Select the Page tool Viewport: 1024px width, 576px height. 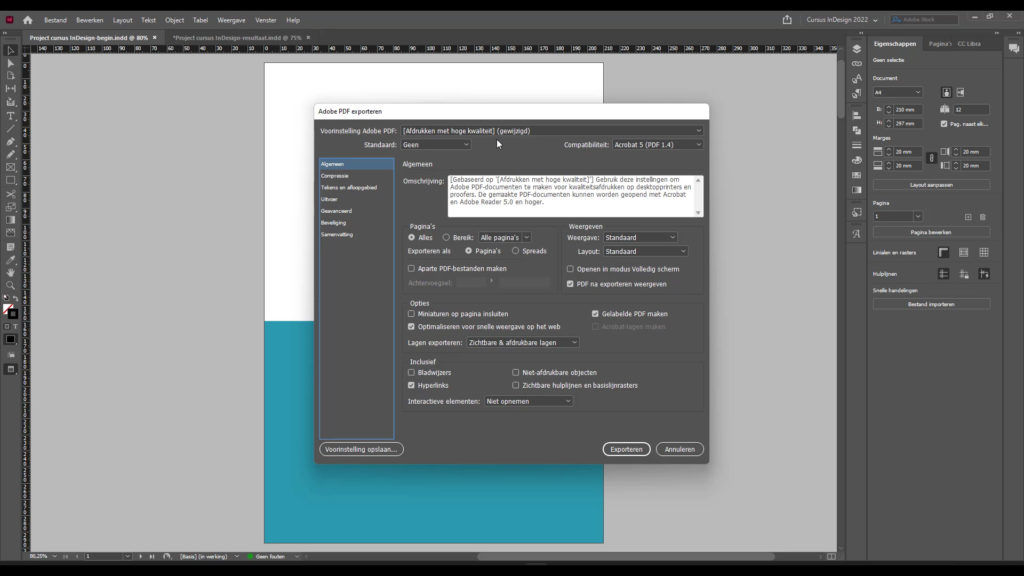pyautogui.click(x=10, y=76)
